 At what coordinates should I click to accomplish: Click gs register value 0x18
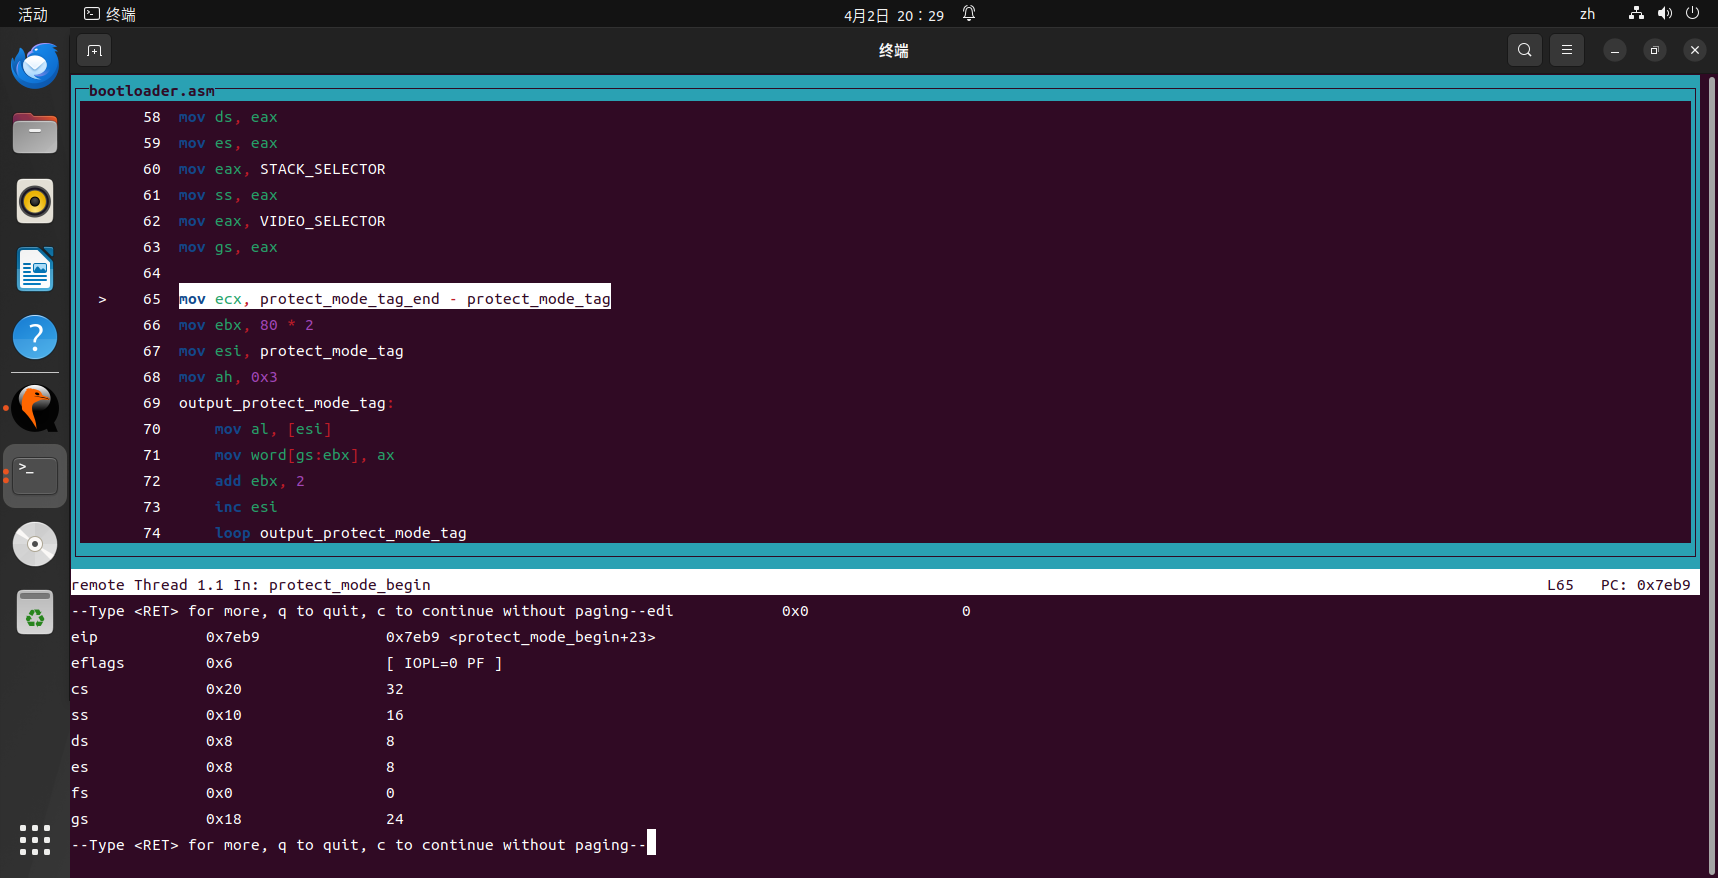224,819
